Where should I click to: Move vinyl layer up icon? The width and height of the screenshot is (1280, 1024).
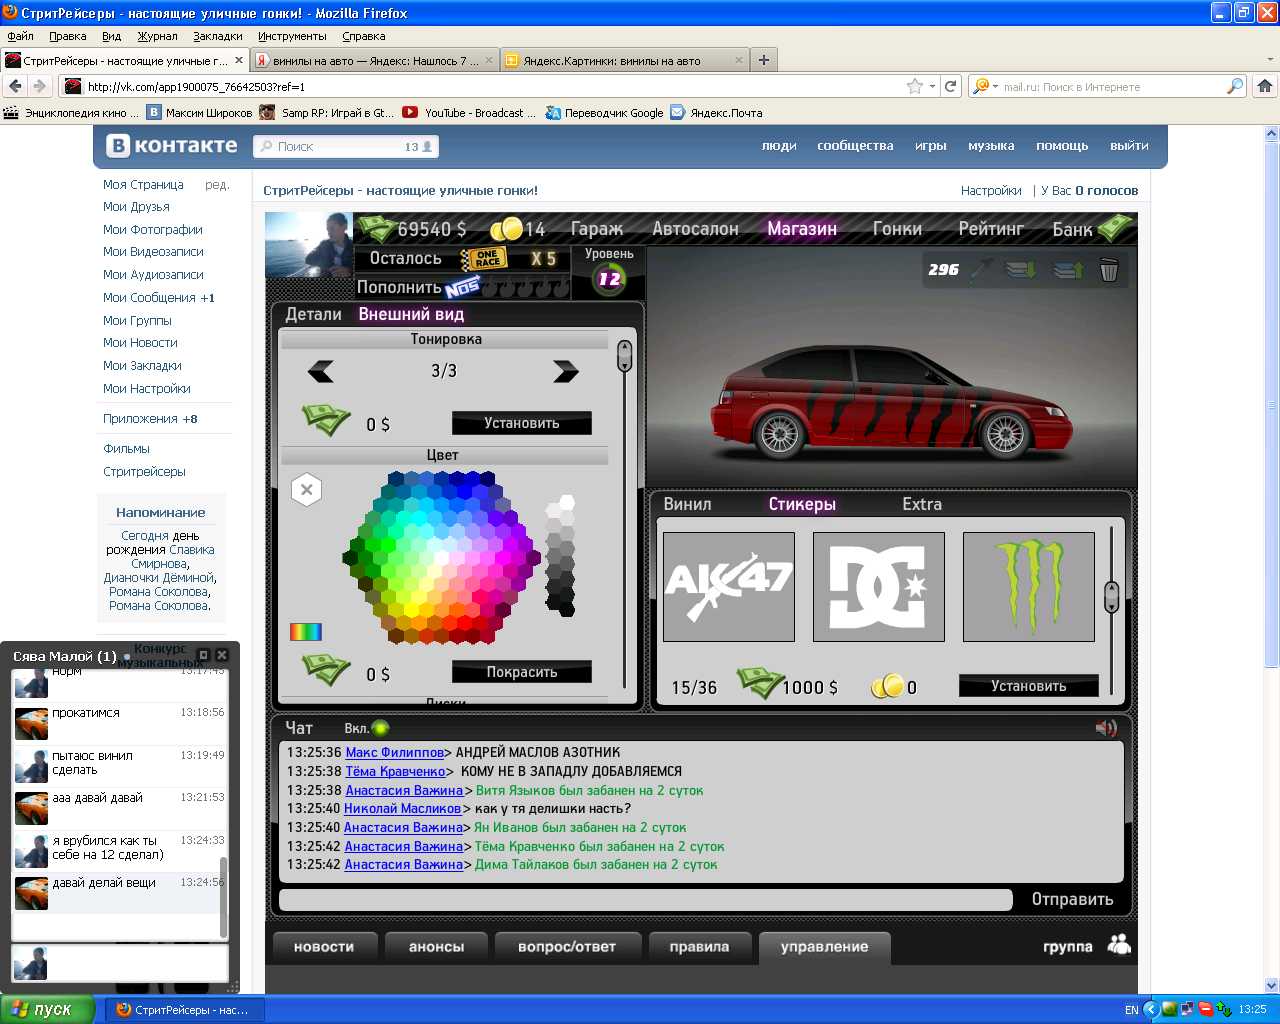pyautogui.click(x=1068, y=269)
